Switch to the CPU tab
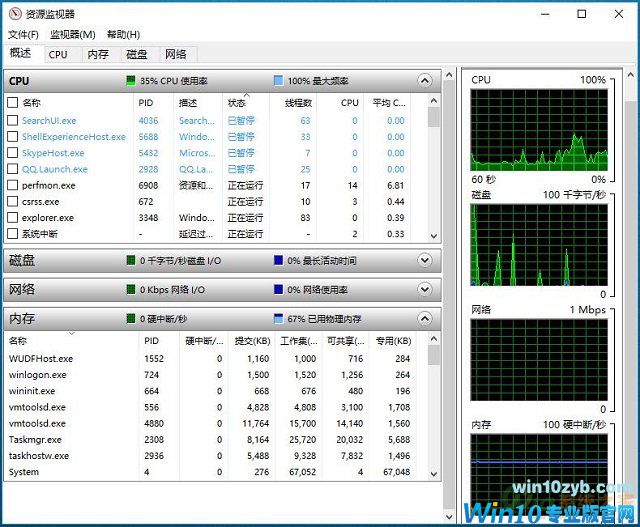640x527 pixels. coord(58,54)
